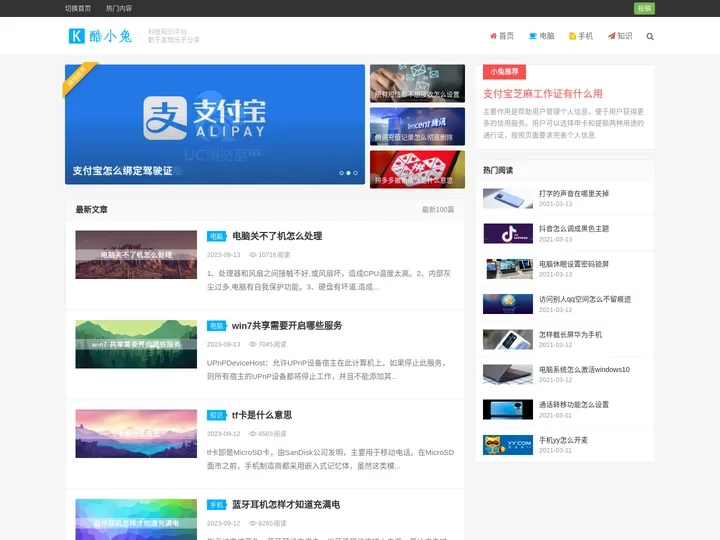720x540 pixels.
Task: Select the second carousel dot
Action: coord(349,173)
